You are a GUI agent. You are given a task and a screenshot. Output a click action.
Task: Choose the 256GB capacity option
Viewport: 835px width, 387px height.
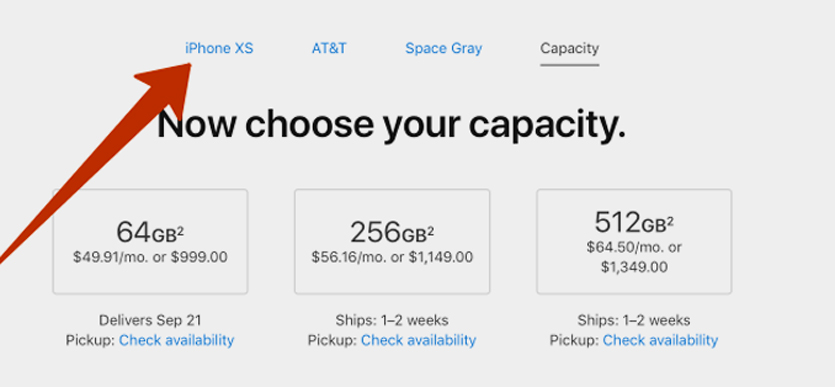(392, 241)
